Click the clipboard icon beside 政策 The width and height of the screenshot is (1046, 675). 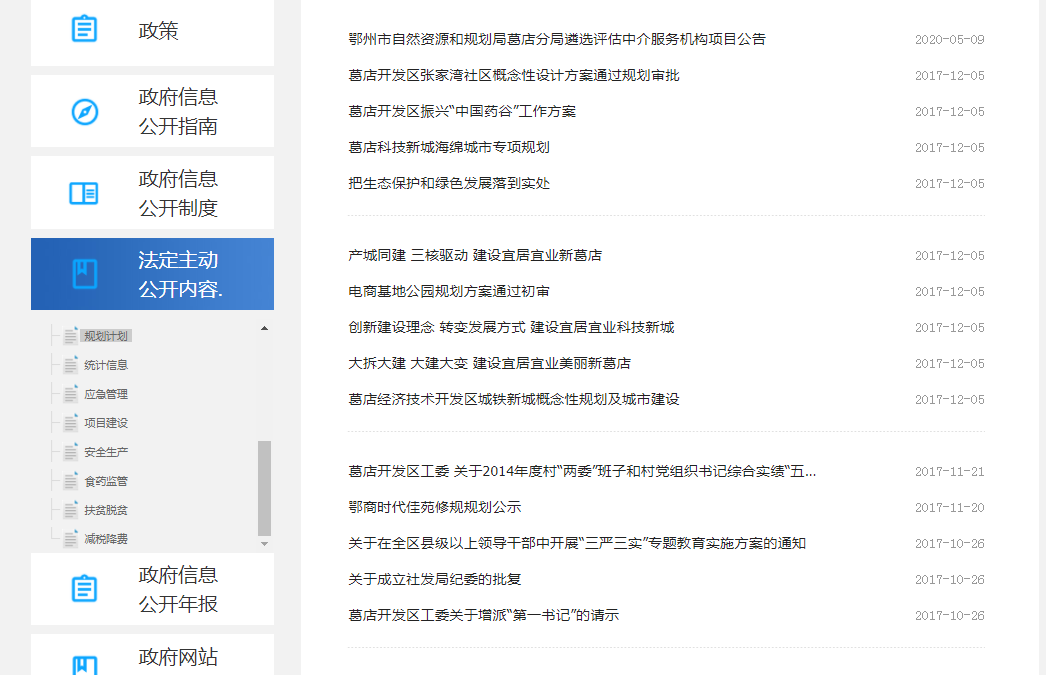tap(84, 29)
